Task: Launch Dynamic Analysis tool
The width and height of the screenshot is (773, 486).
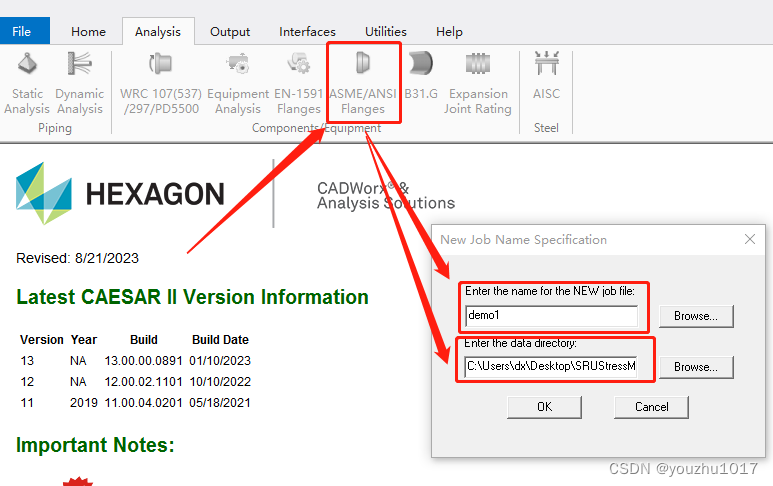Action: coord(79,83)
